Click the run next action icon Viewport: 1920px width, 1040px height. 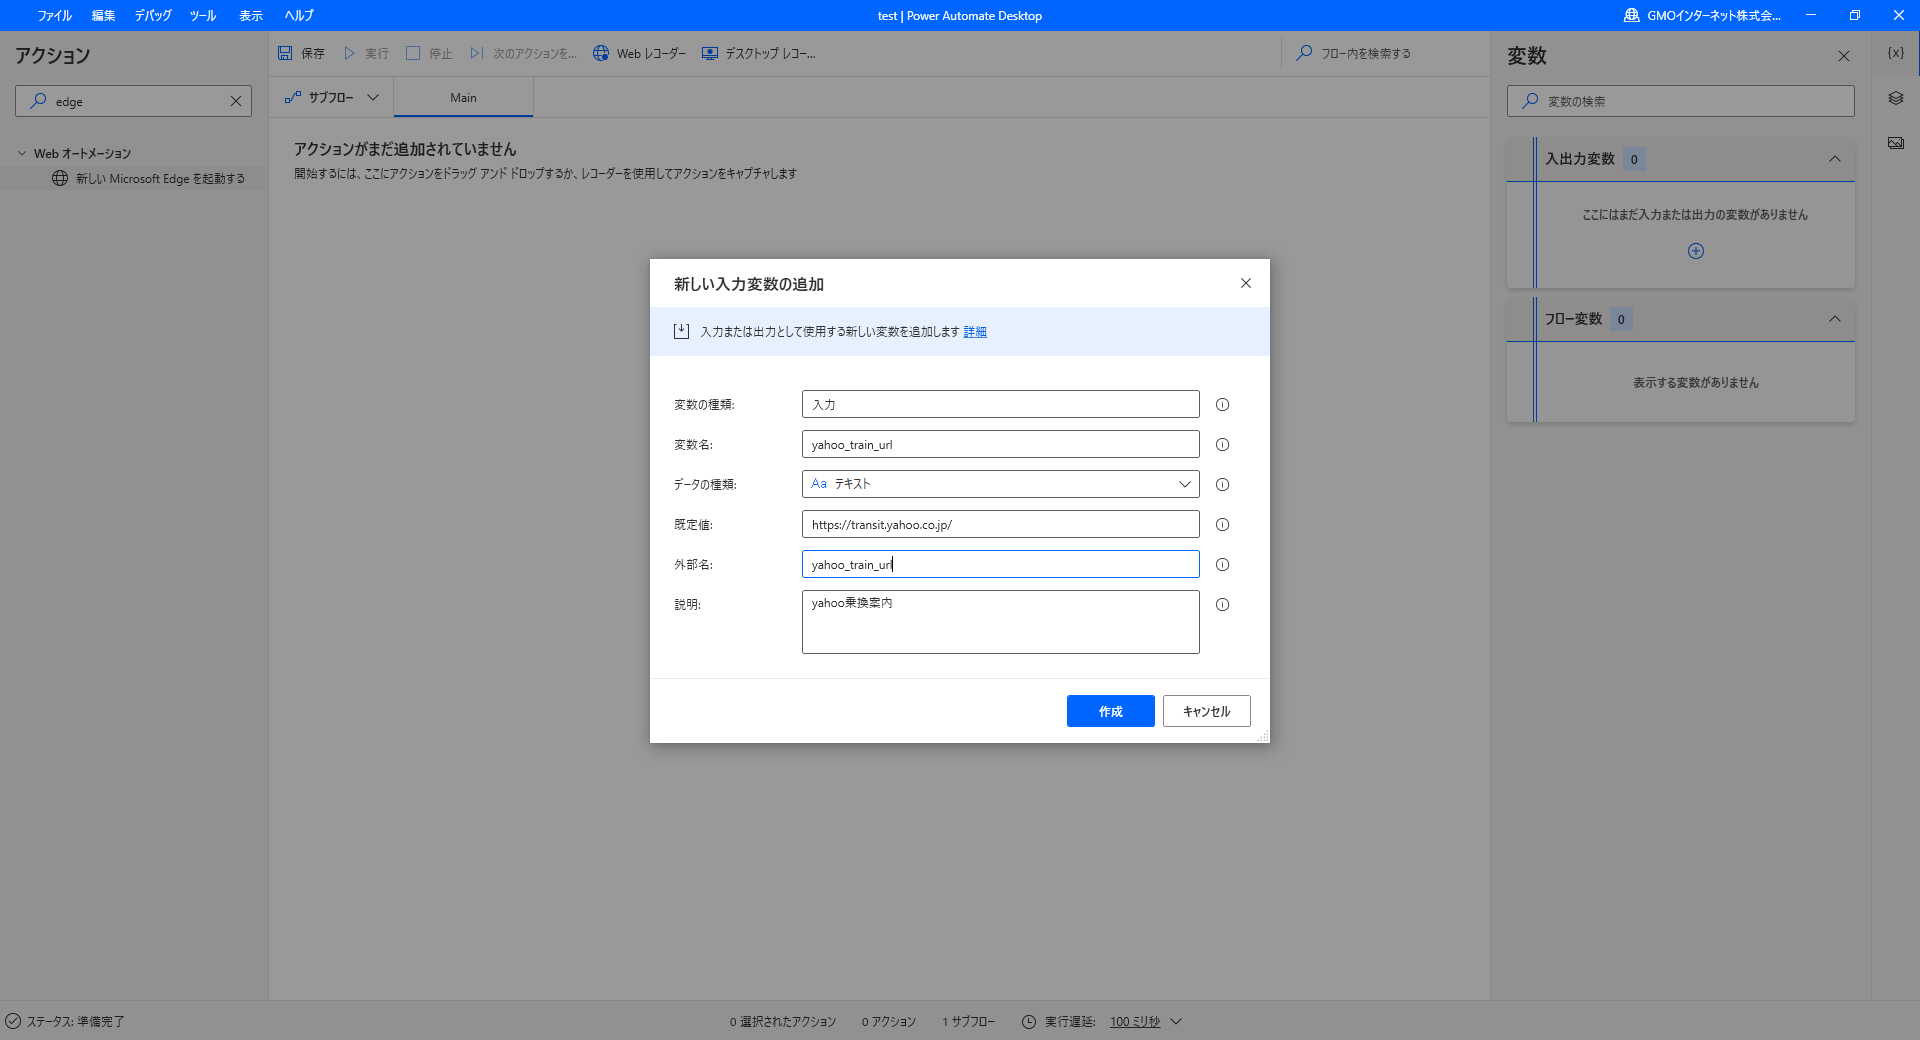tap(477, 53)
